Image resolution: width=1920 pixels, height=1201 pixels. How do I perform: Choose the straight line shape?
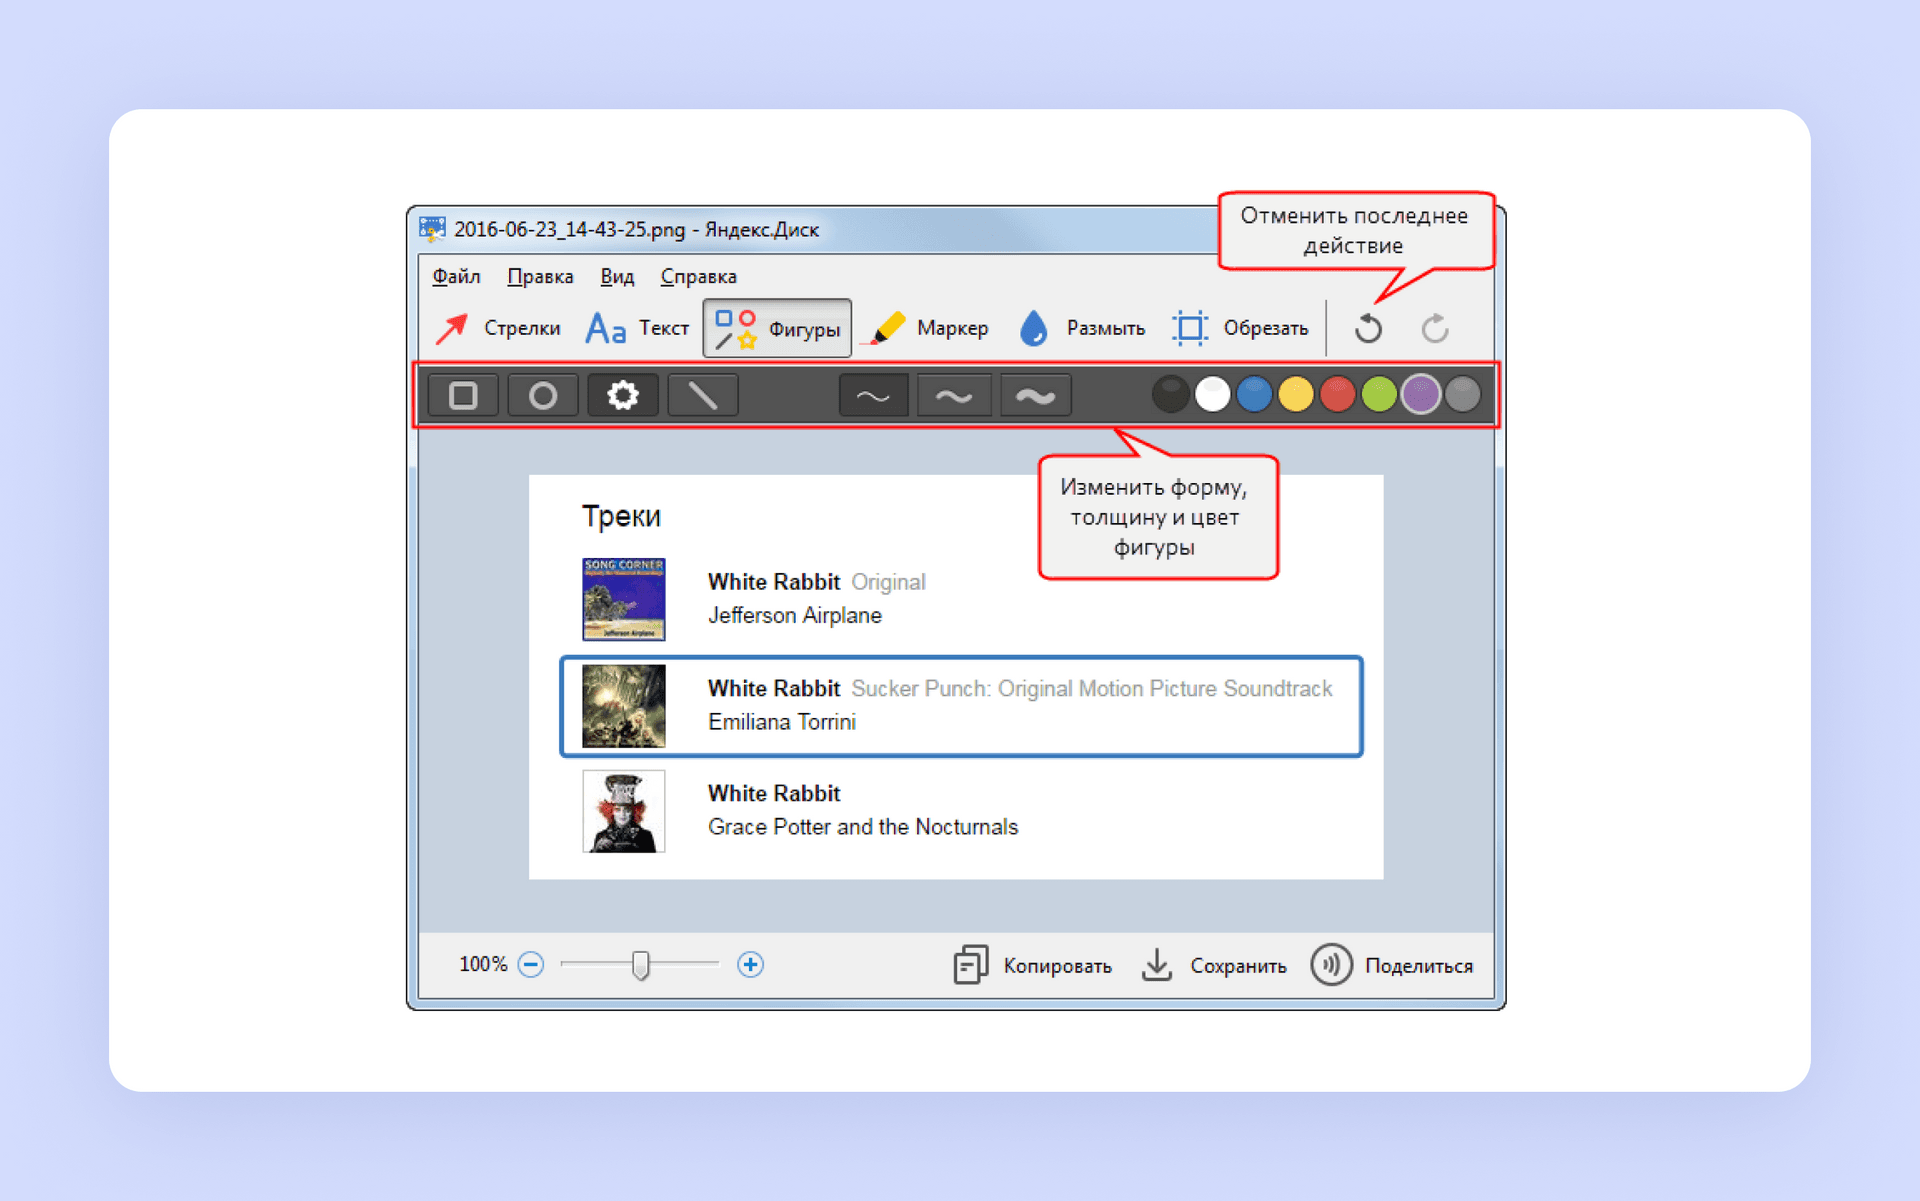pyautogui.click(x=703, y=395)
